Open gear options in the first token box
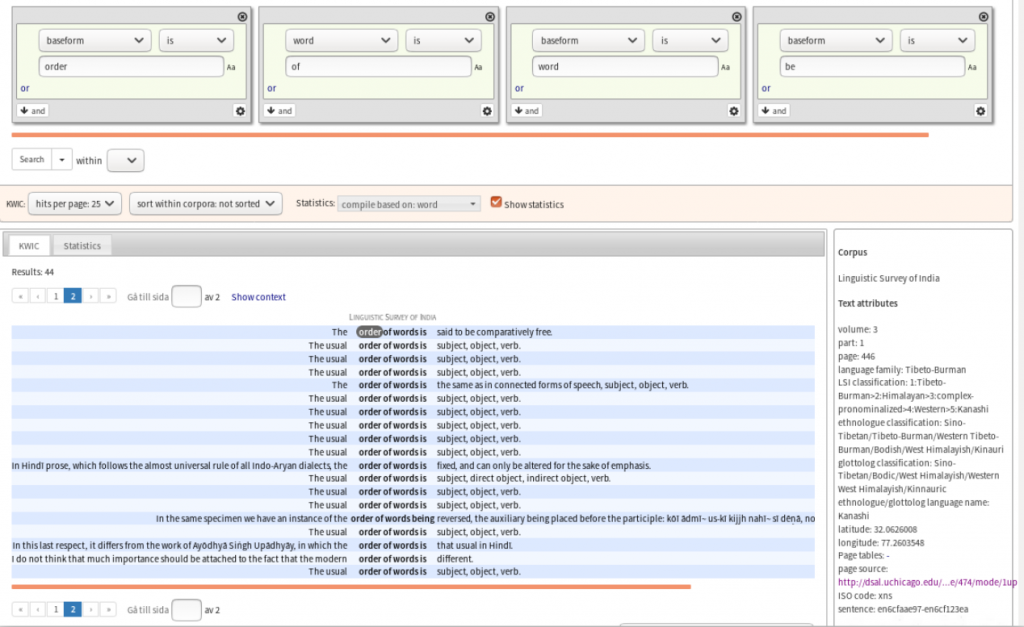1024x627 pixels. pos(240,111)
